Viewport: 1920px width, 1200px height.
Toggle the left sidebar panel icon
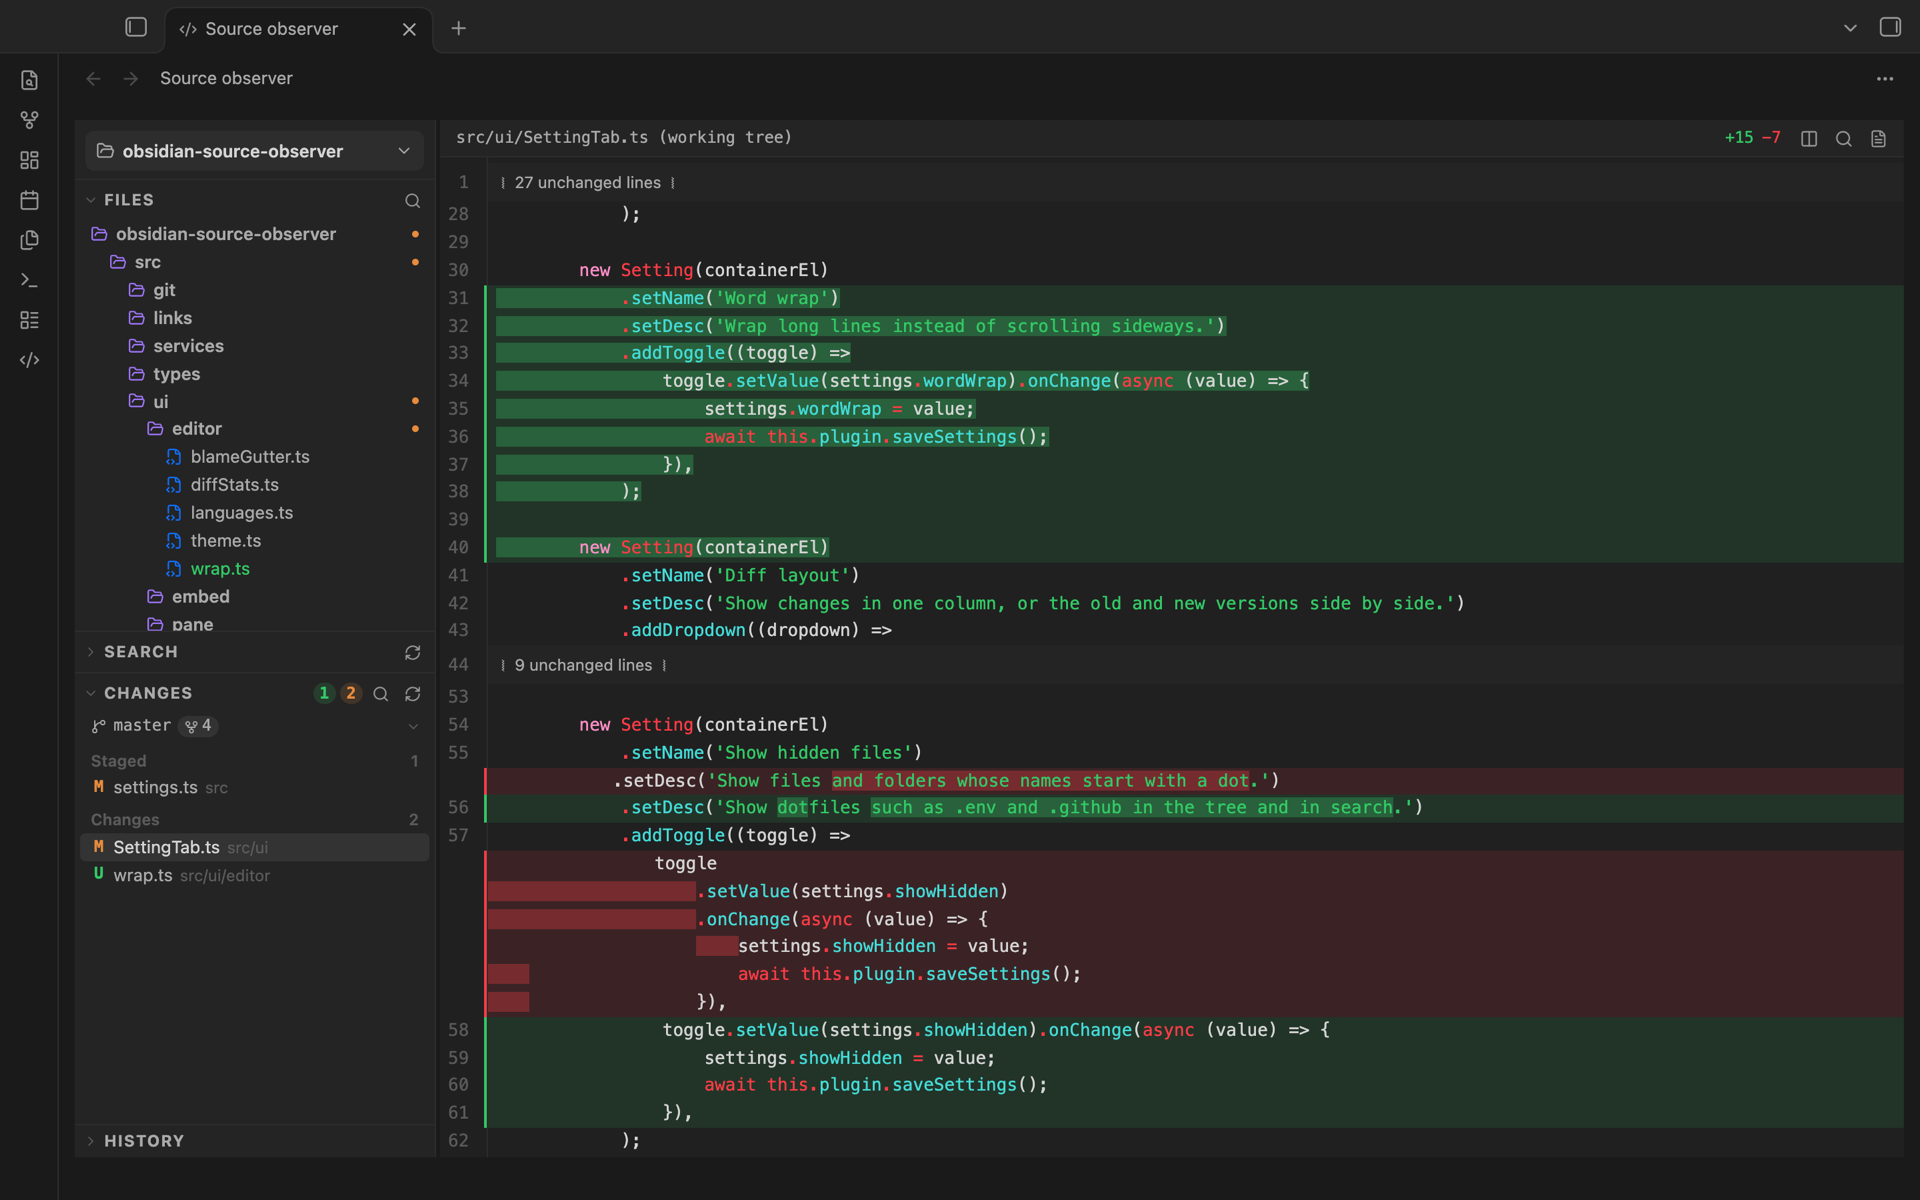tap(136, 27)
